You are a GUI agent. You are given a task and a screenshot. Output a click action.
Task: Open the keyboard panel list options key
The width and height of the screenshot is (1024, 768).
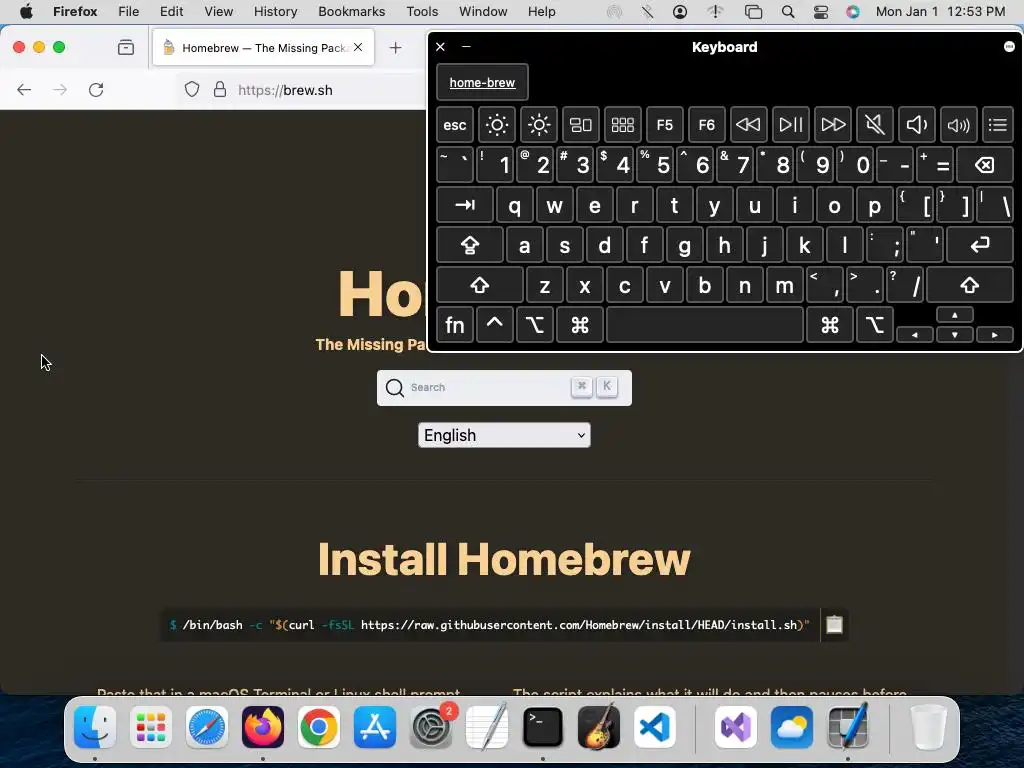998,125
